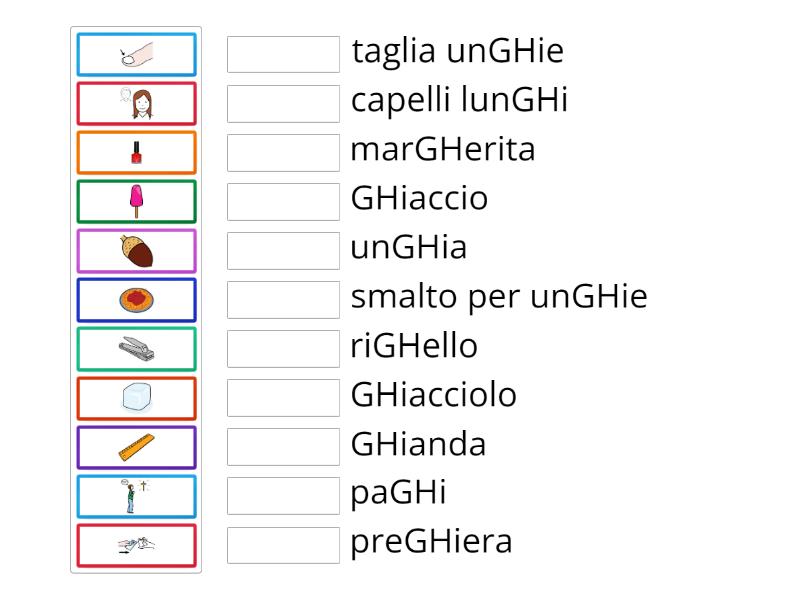Choose the pizza picture card
Screen dimensions: 800x600
tap(136, 300)
